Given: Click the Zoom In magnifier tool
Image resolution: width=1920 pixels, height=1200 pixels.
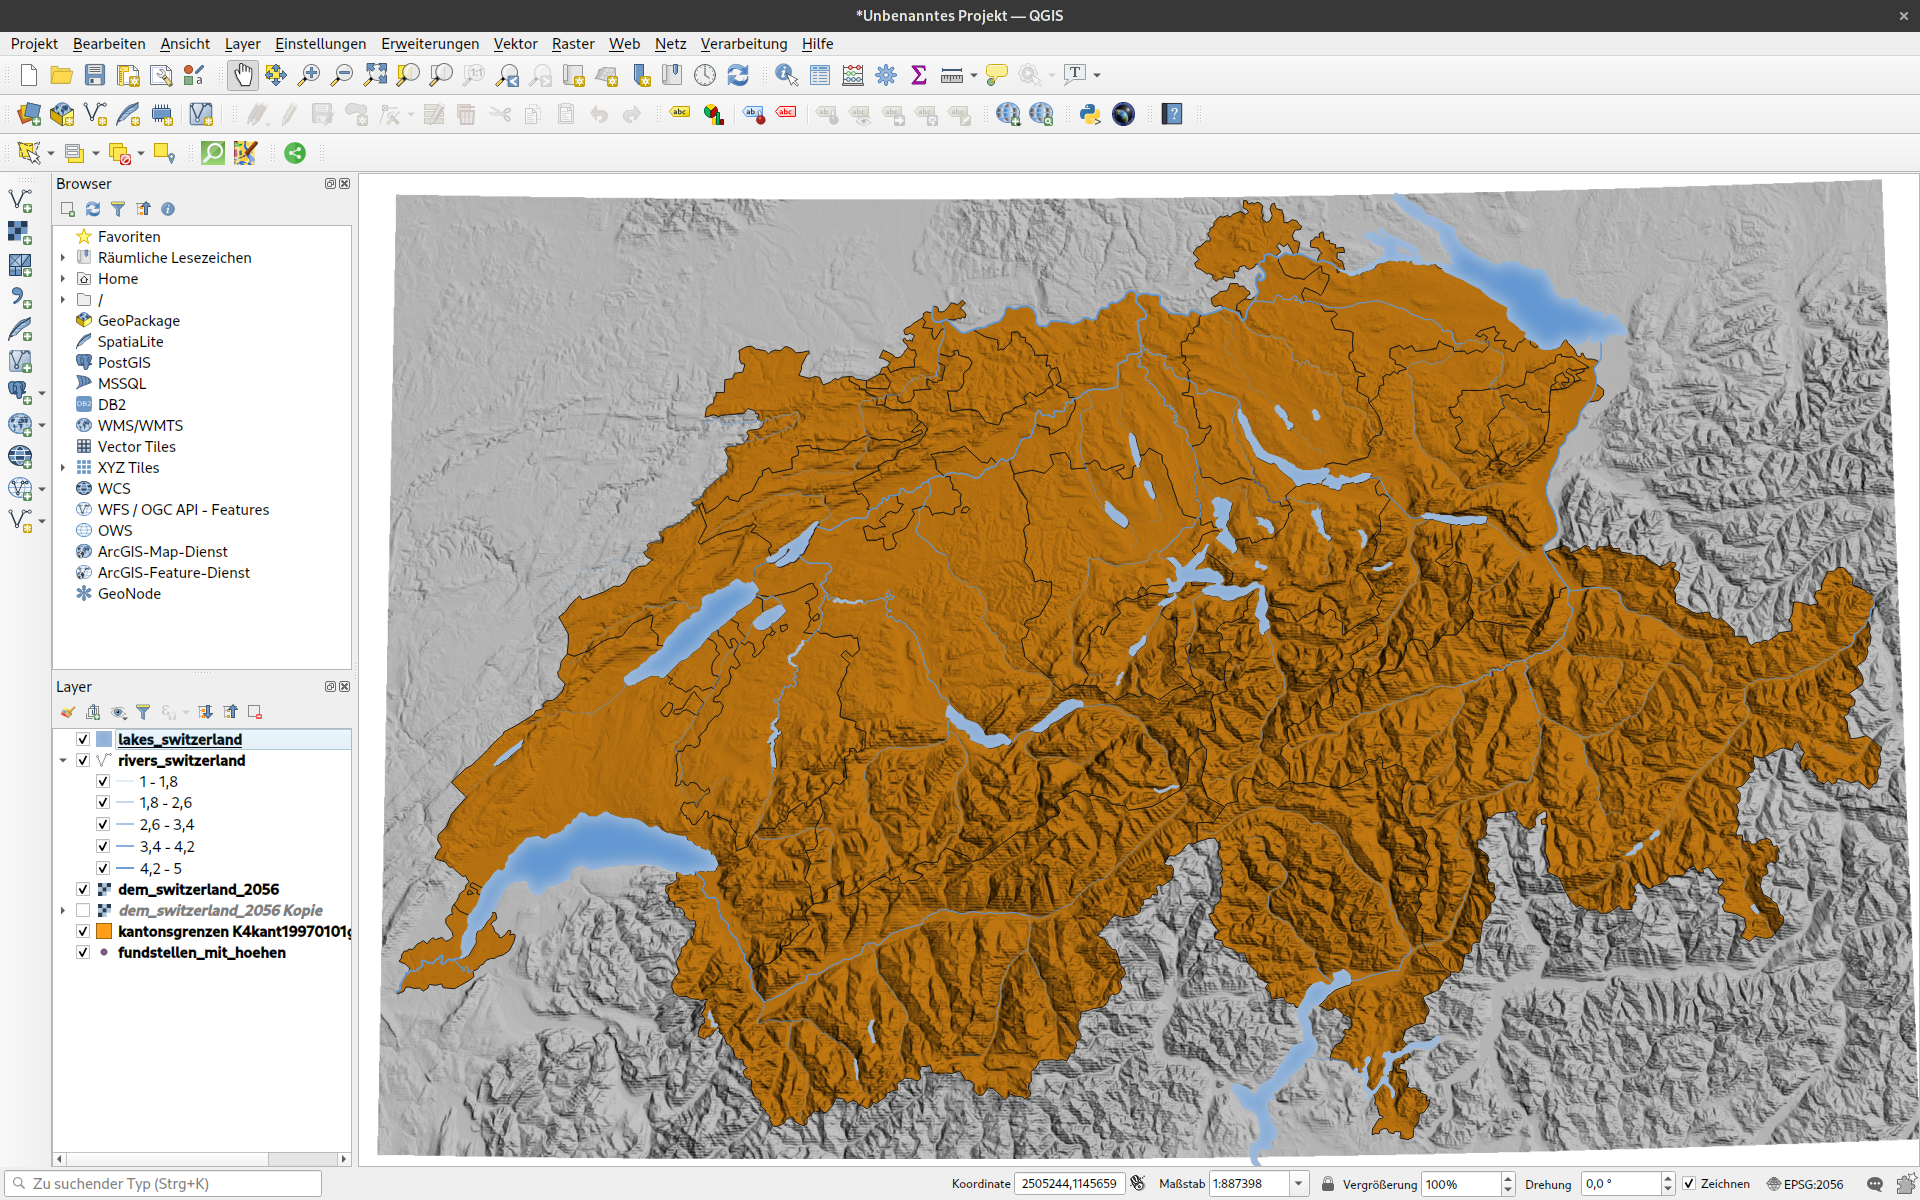Looking at the screenshot, I should (309, 75).
